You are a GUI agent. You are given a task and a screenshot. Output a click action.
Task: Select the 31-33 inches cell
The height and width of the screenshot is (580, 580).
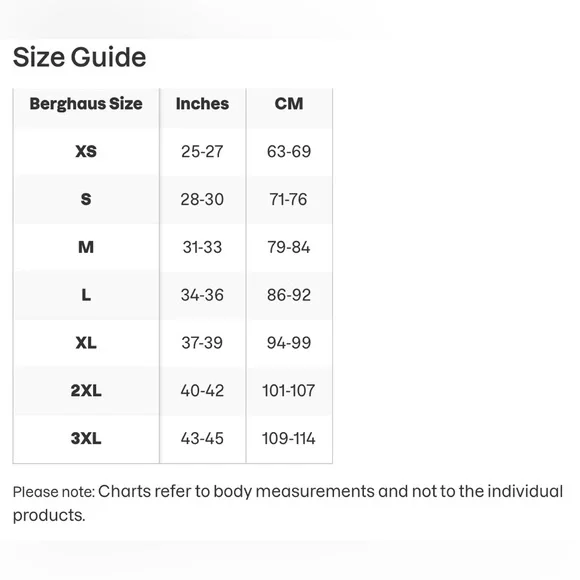pyautogui.click(x=202, y=247)
